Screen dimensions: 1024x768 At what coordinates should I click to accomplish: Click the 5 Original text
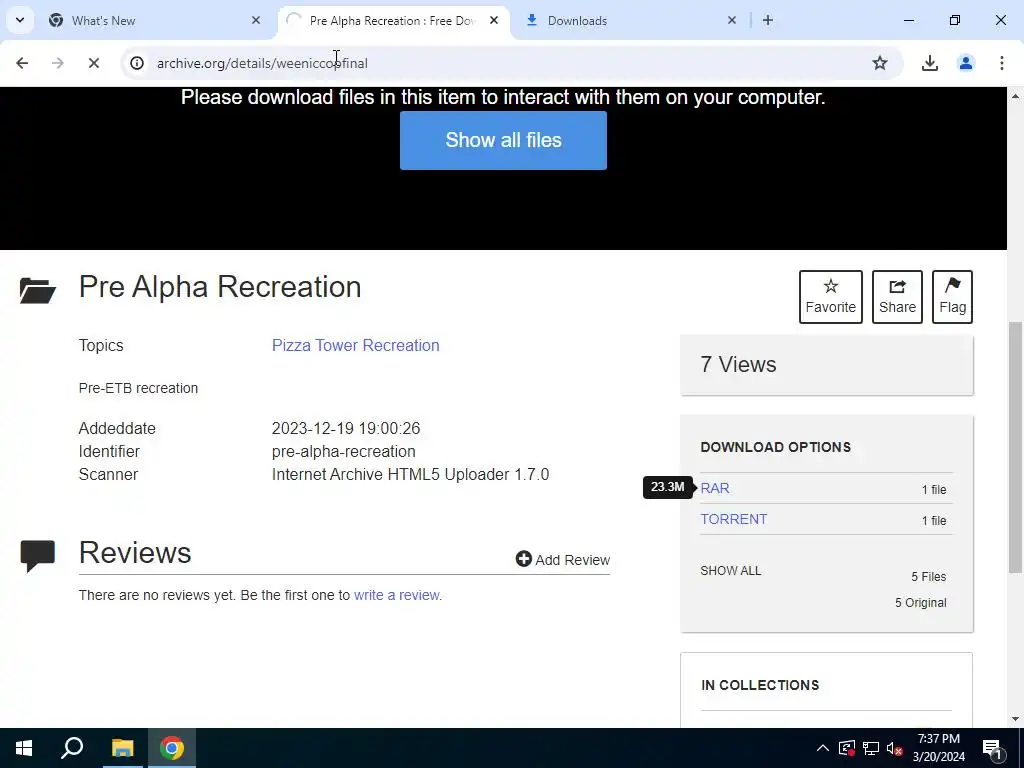click(920, 603)
